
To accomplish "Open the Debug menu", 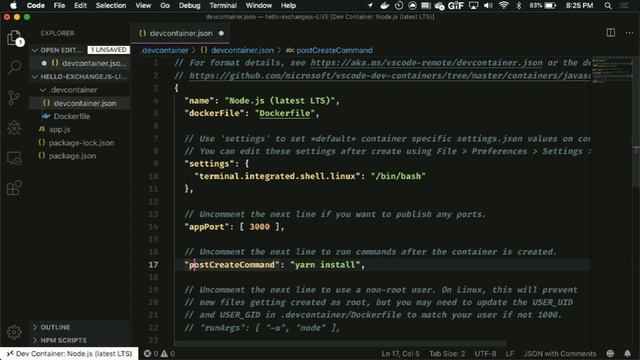I will tap(189, 5).
